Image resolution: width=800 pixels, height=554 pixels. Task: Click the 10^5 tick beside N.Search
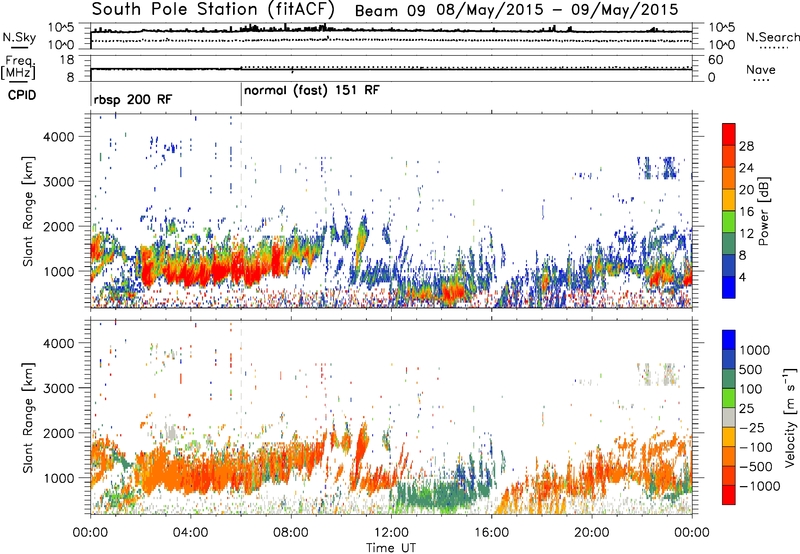coord(722,28)
